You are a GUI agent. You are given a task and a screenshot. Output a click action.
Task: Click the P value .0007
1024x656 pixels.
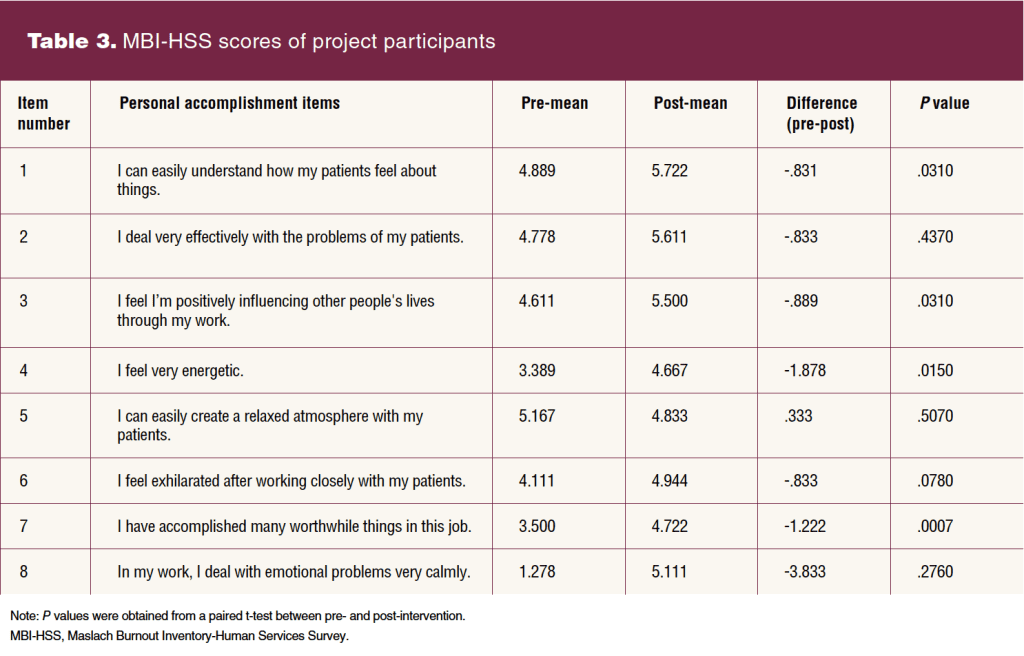coord(935,526)
